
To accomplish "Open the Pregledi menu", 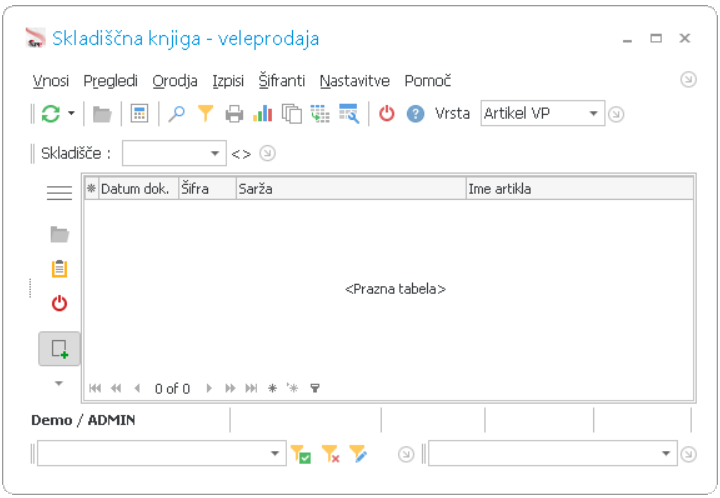I will [x=110, y=81].
